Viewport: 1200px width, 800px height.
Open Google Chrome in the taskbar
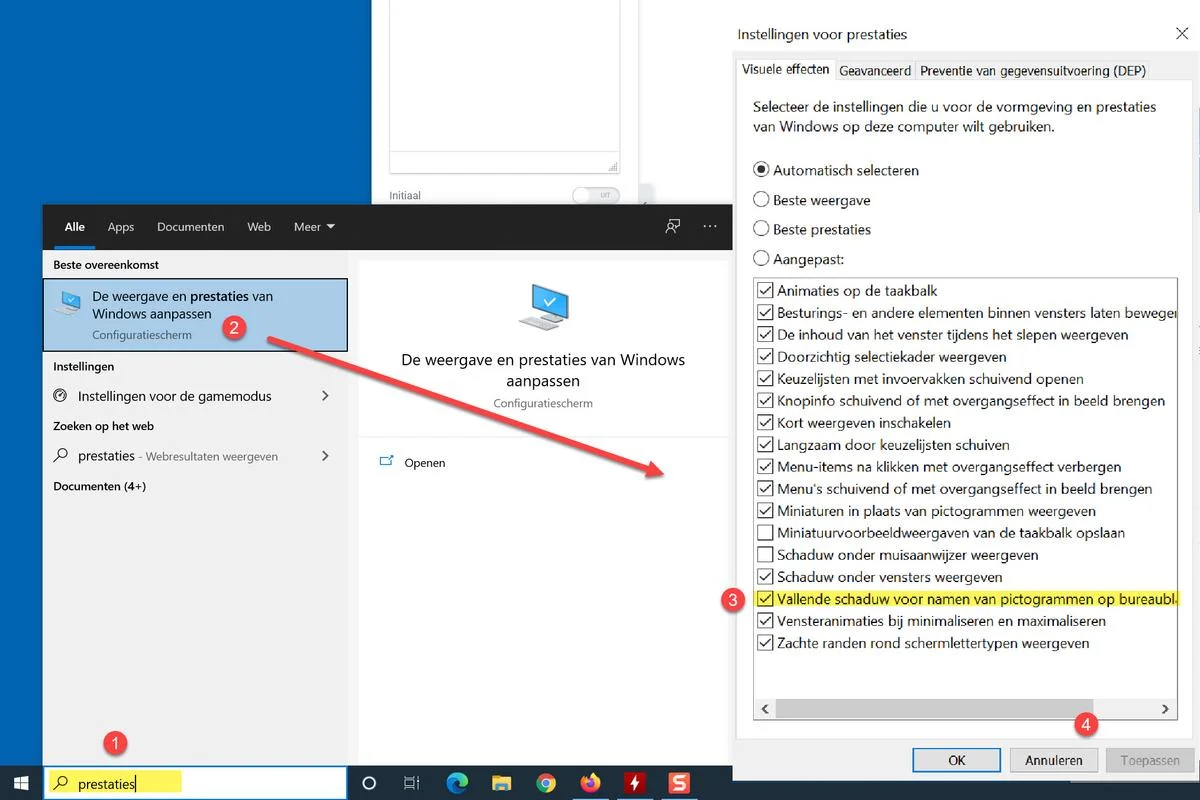point(546,783)
